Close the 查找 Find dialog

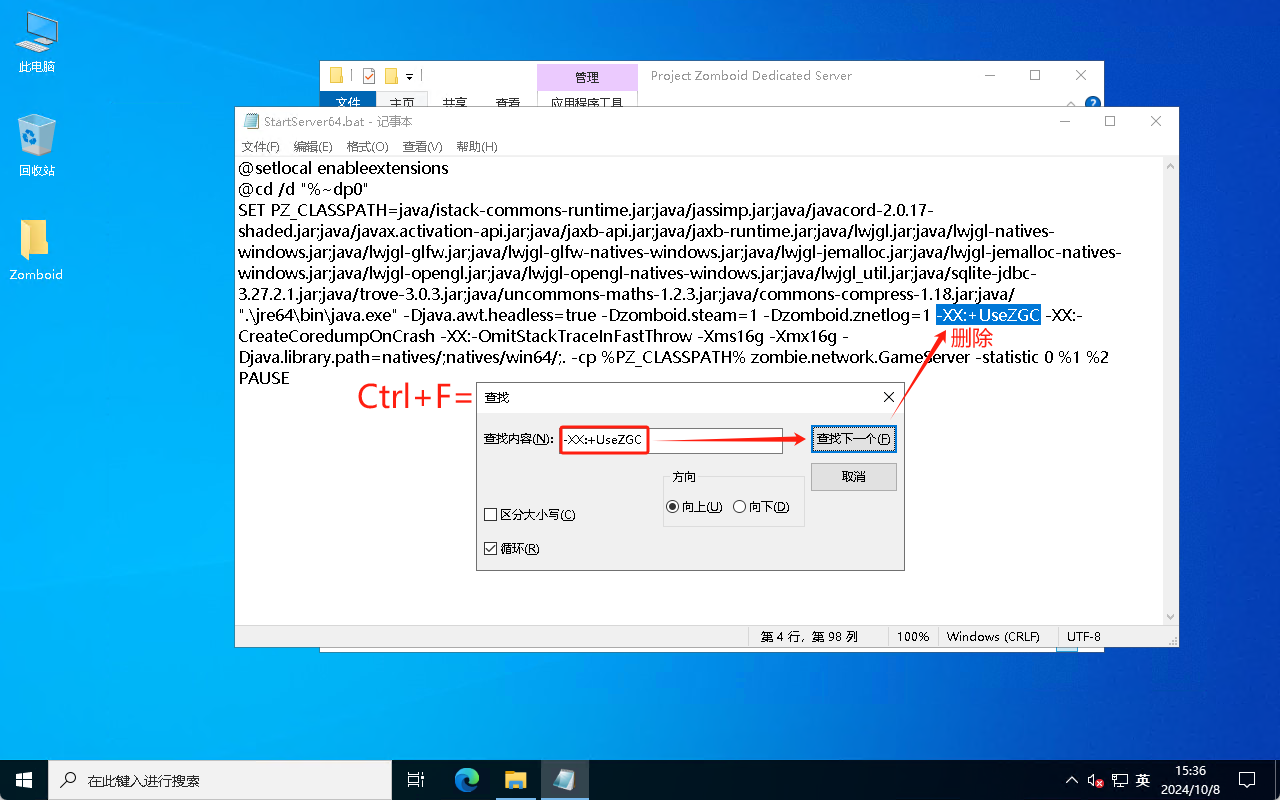[x=889, y=397]
